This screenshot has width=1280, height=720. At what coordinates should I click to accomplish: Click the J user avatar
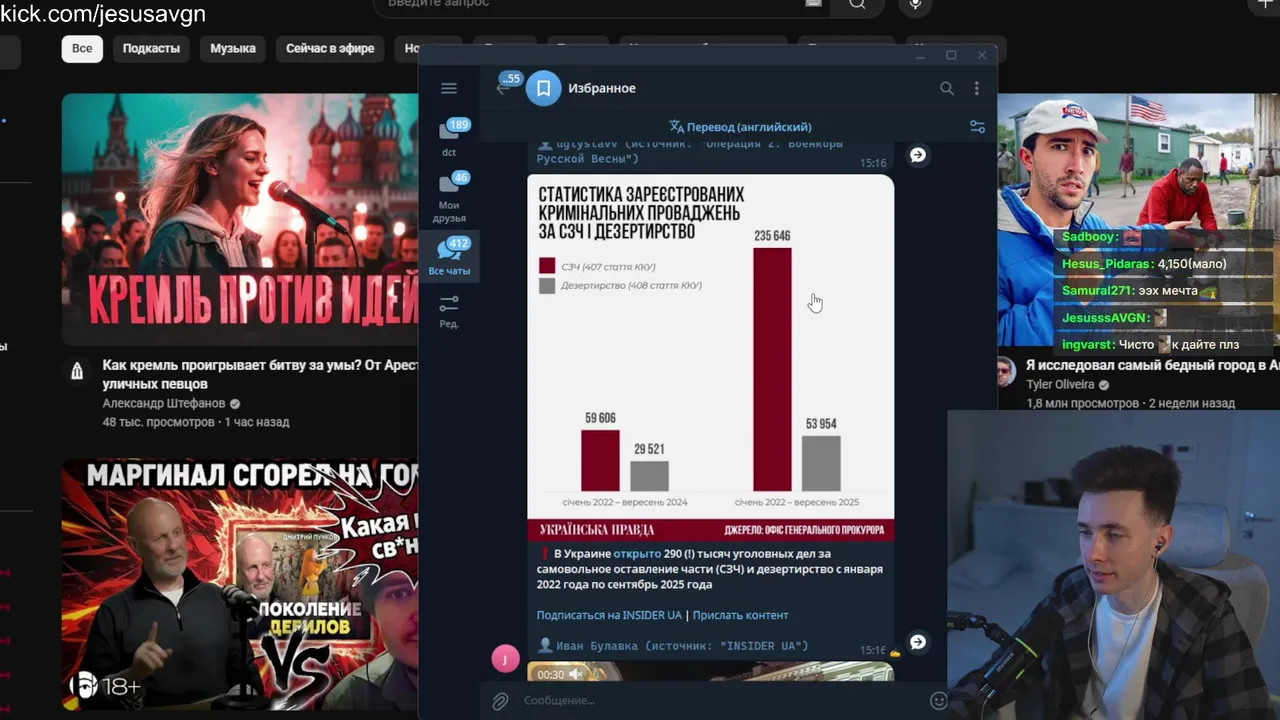(x=505, y=658)
